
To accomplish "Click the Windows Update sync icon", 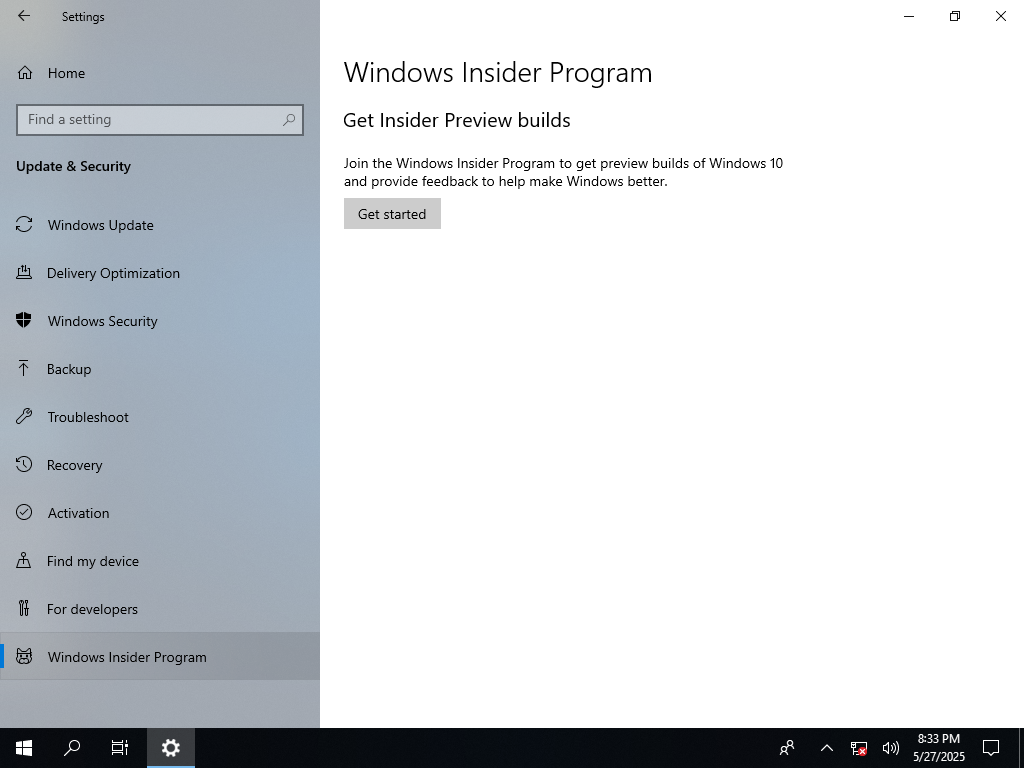I will click(24, 225).
